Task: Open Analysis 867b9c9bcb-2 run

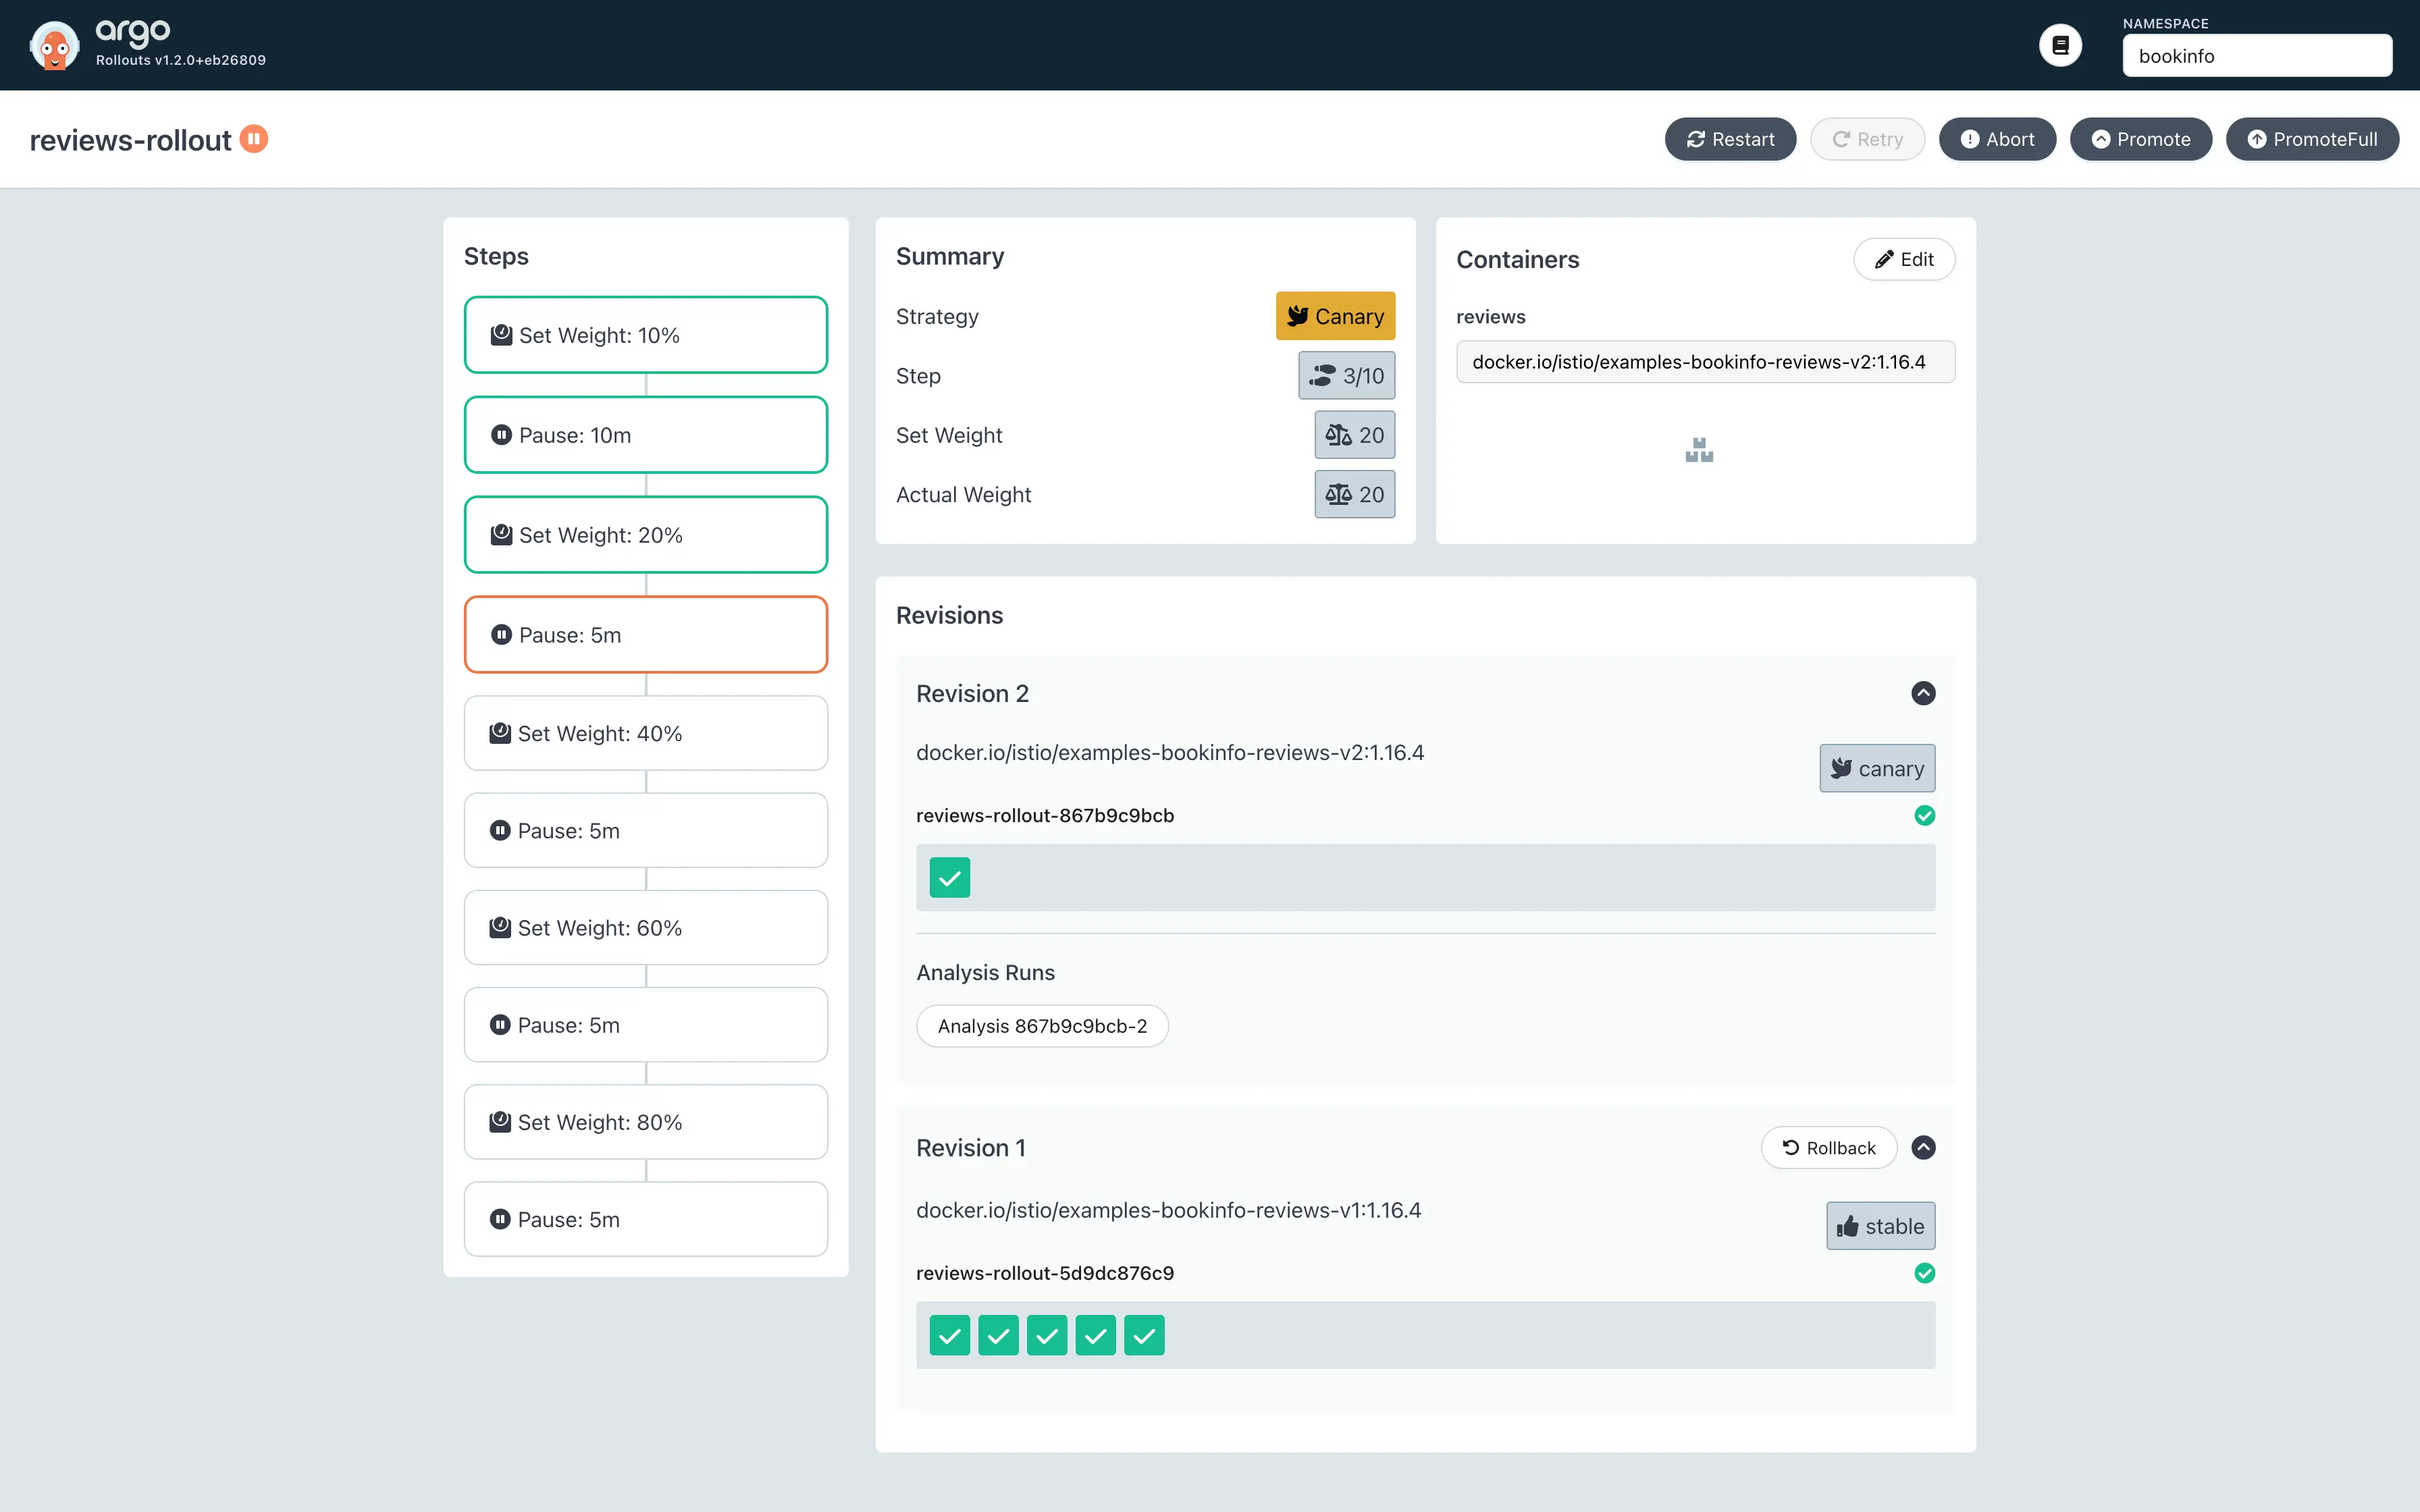Action: (1042, 1026)
